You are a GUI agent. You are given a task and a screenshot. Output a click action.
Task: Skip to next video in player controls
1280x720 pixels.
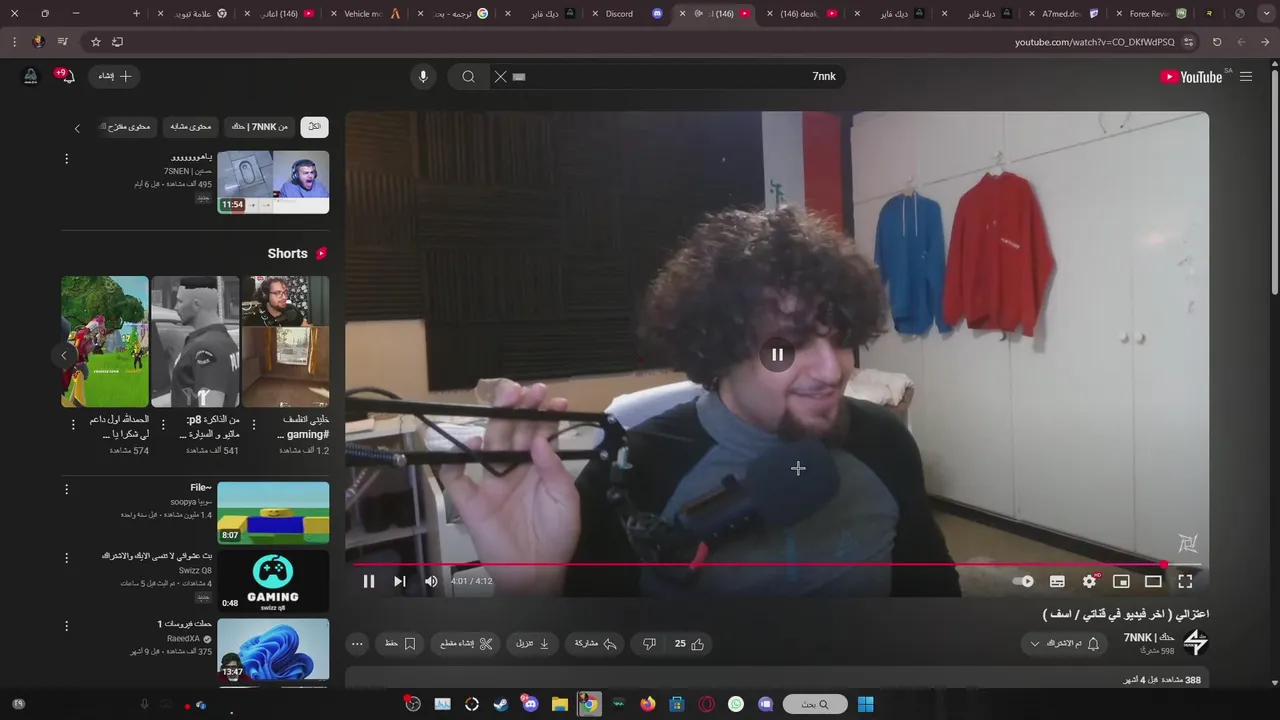pyautogui.click(x=400, y=581)
